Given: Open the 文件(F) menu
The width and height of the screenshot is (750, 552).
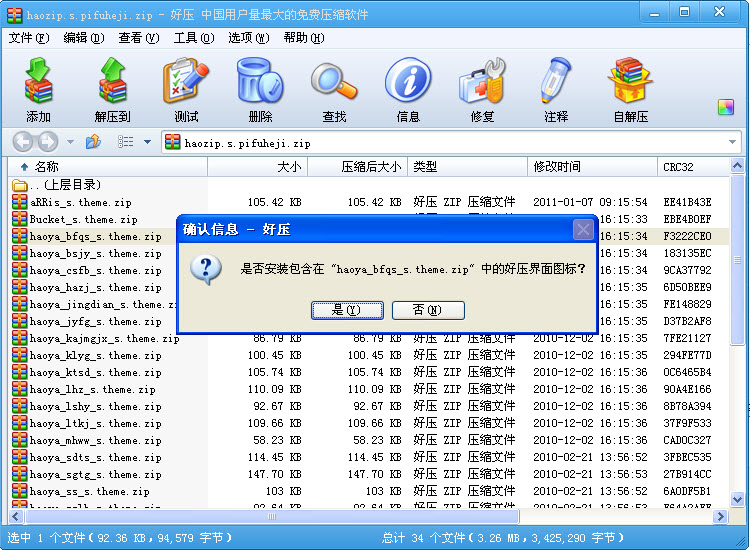Looking at the screenshot, I should [28, 38].
